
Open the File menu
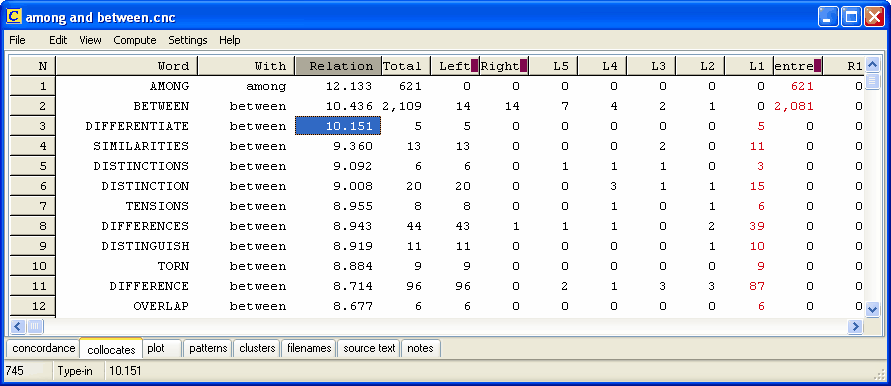tap(18, 40)
